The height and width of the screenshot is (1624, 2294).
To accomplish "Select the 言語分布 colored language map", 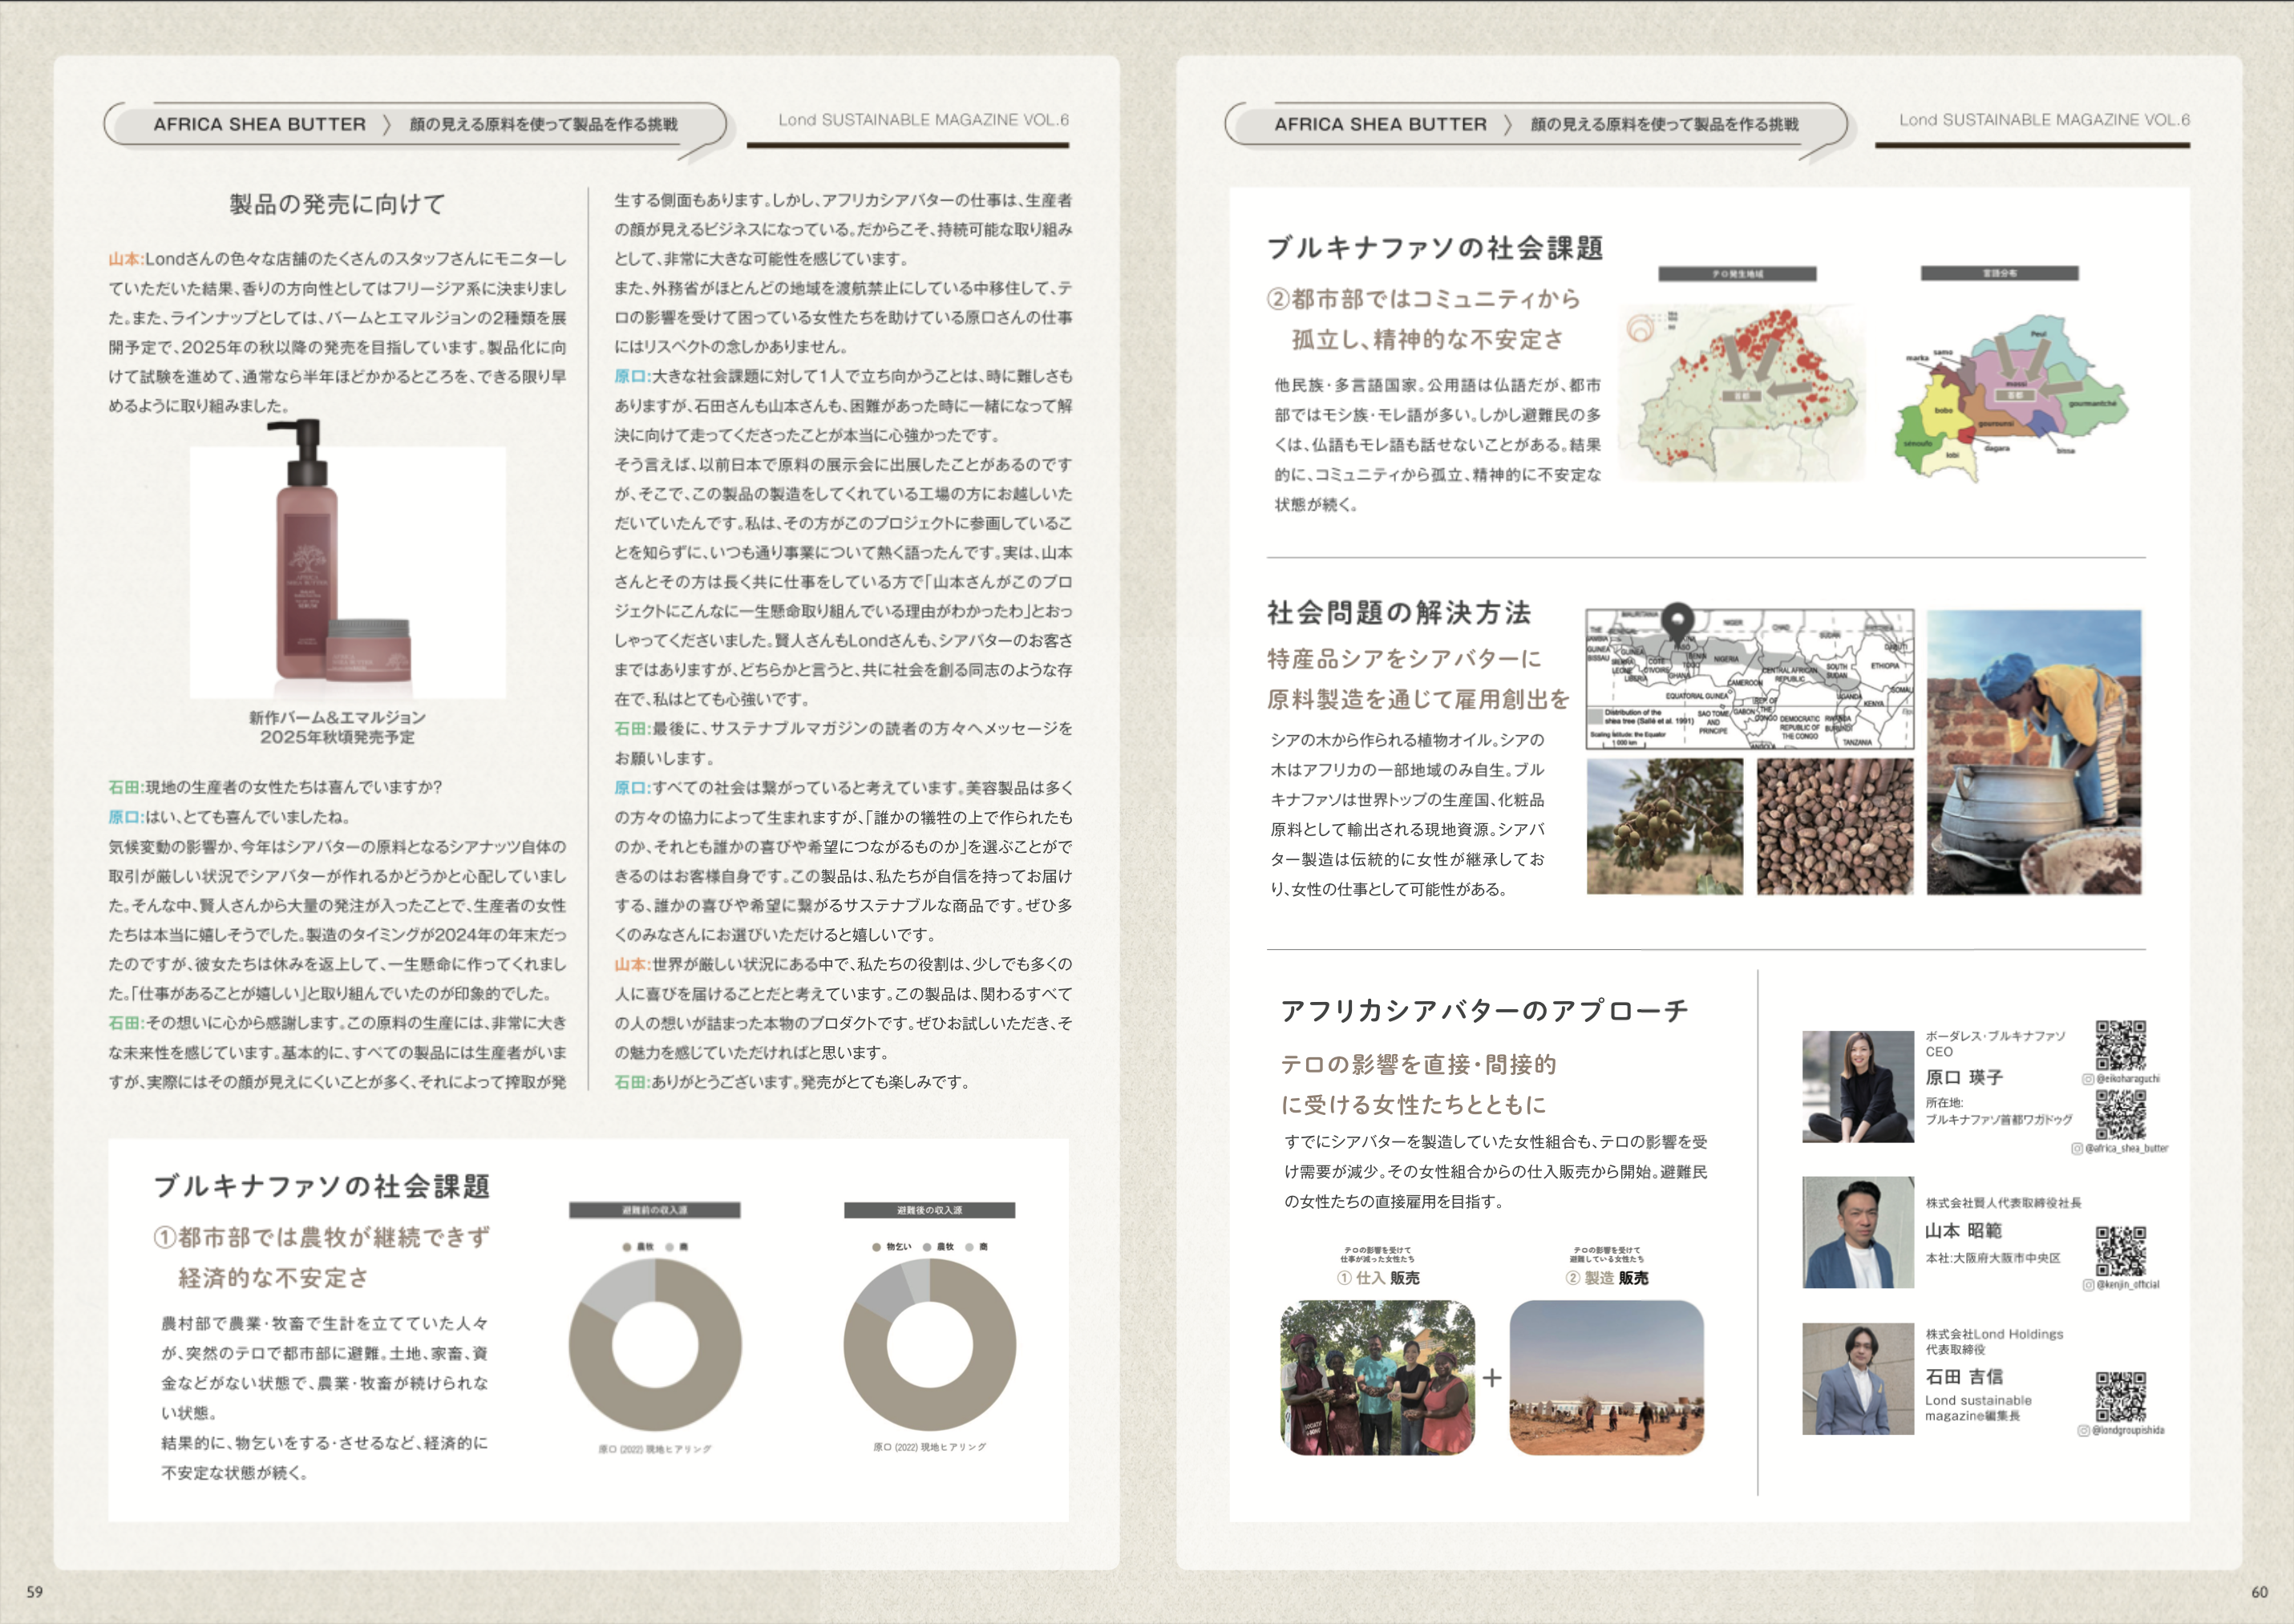I will pyautogui.click(x=2010, y=398).
